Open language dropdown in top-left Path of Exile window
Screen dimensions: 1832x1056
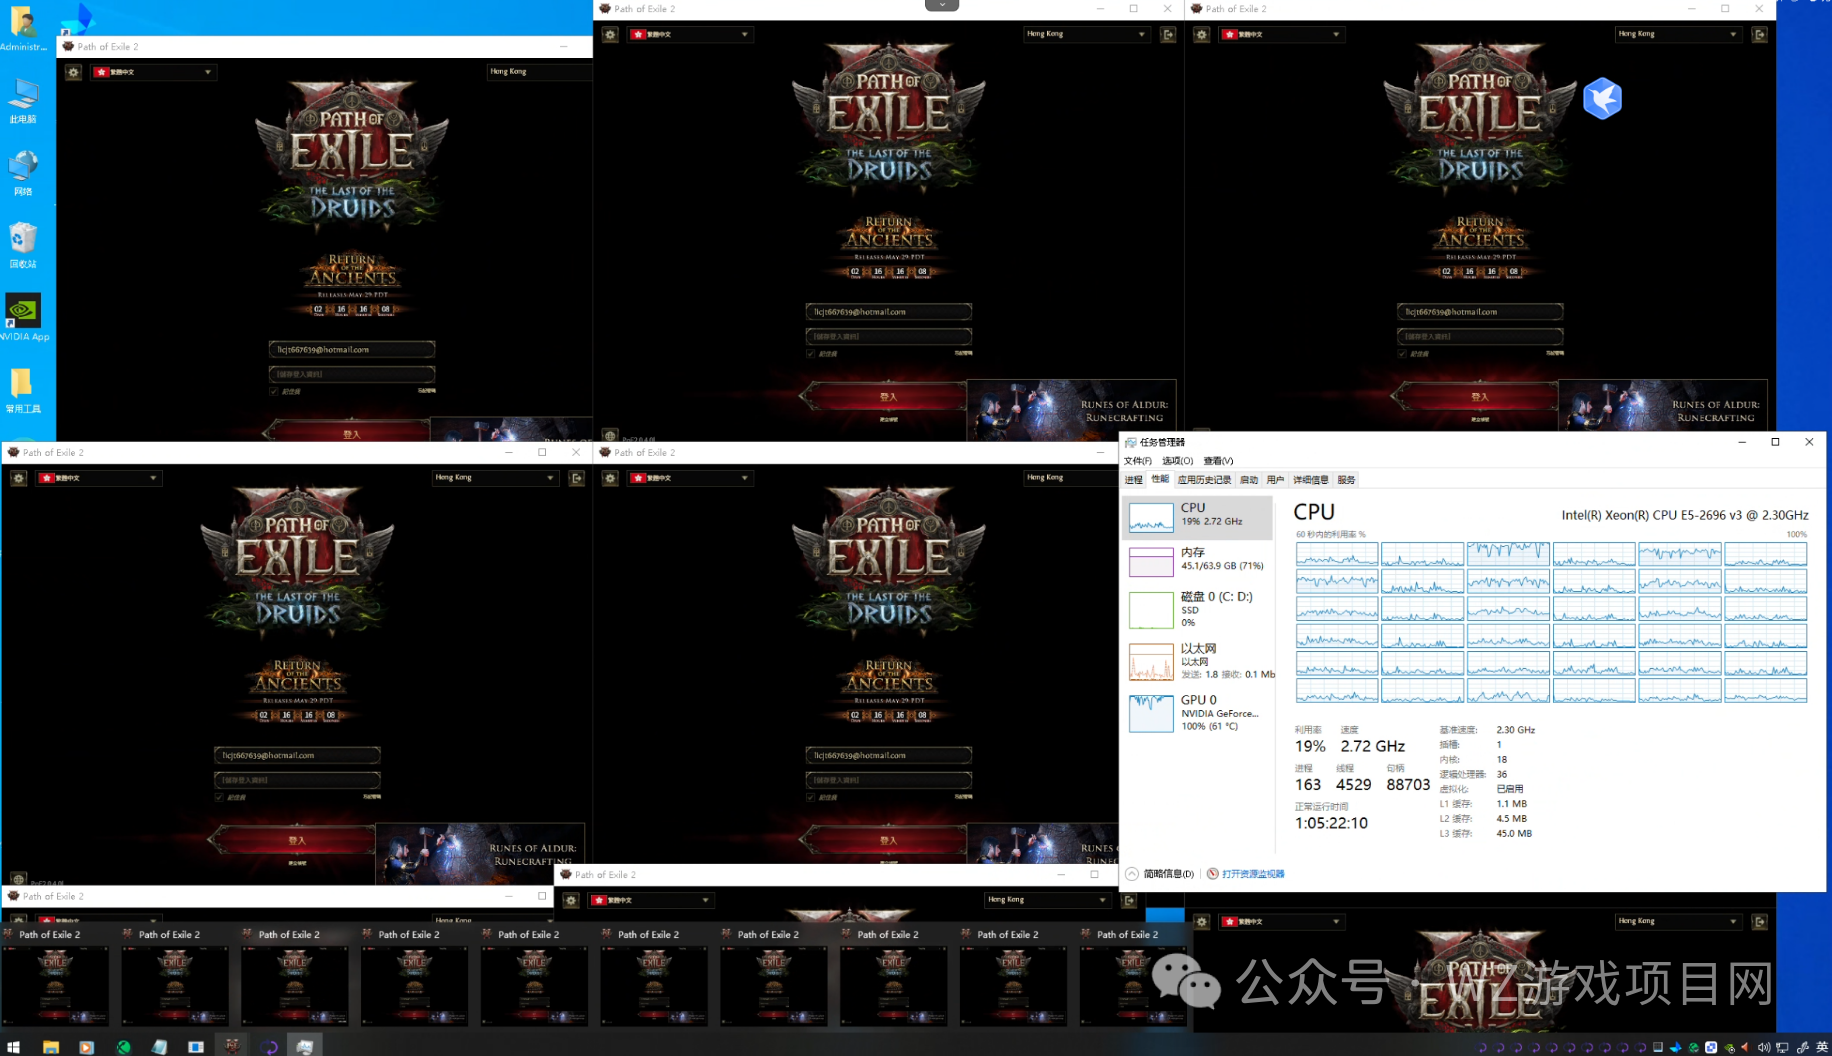(x=153, y=72)
